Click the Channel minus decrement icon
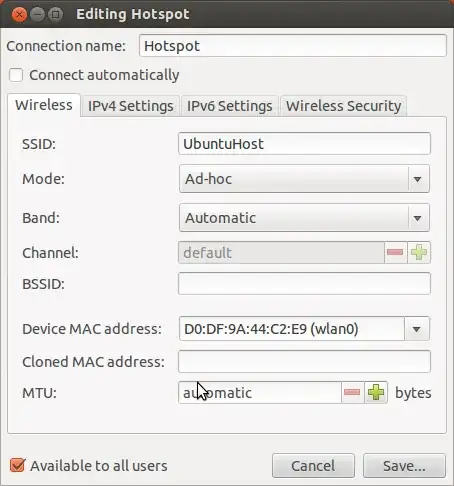454x486 pixels. click(x=395, y=252)
